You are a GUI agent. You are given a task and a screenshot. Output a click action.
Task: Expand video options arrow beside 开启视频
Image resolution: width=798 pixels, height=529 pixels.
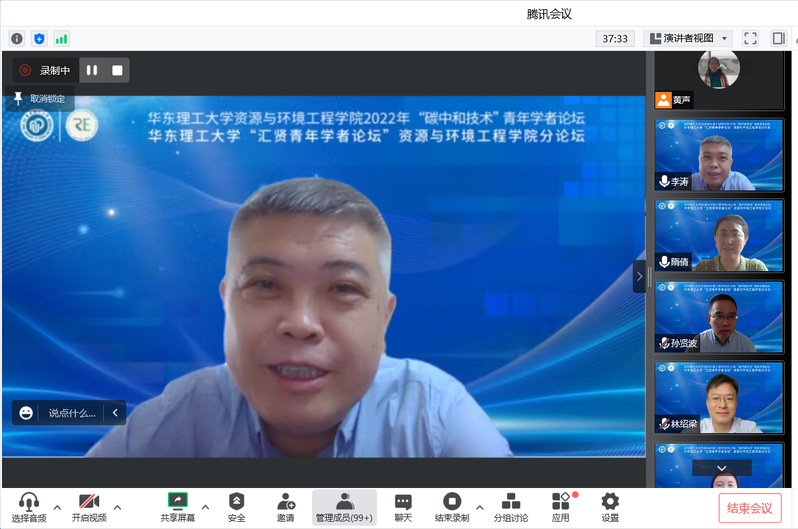click(x=118, y=506)
